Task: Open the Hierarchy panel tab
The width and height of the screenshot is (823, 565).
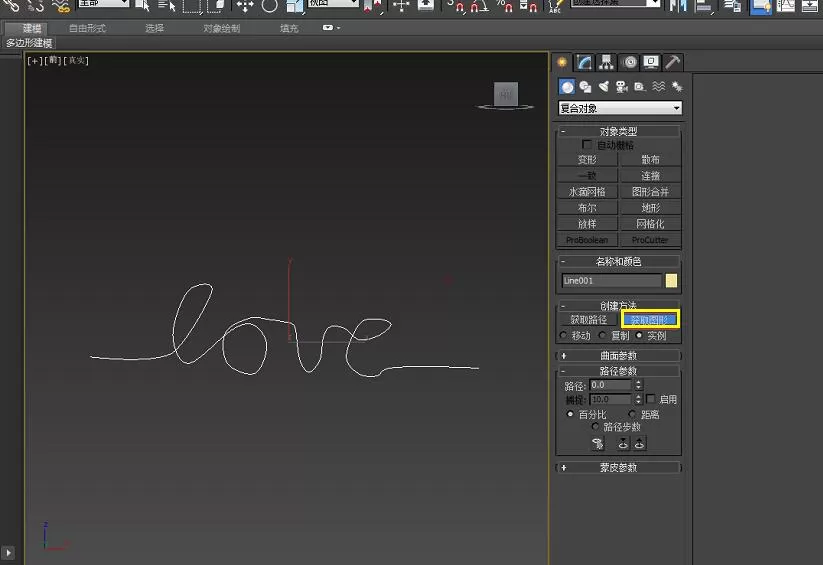Action: (606, 62)
